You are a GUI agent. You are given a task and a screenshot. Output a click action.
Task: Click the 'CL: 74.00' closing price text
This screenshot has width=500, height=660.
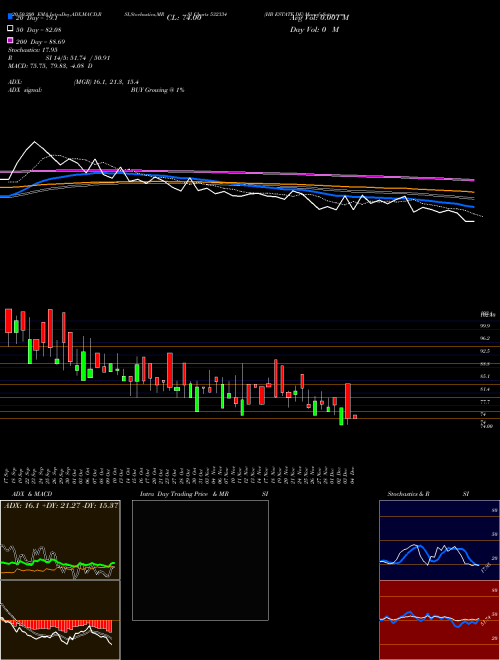coord(184,18)
